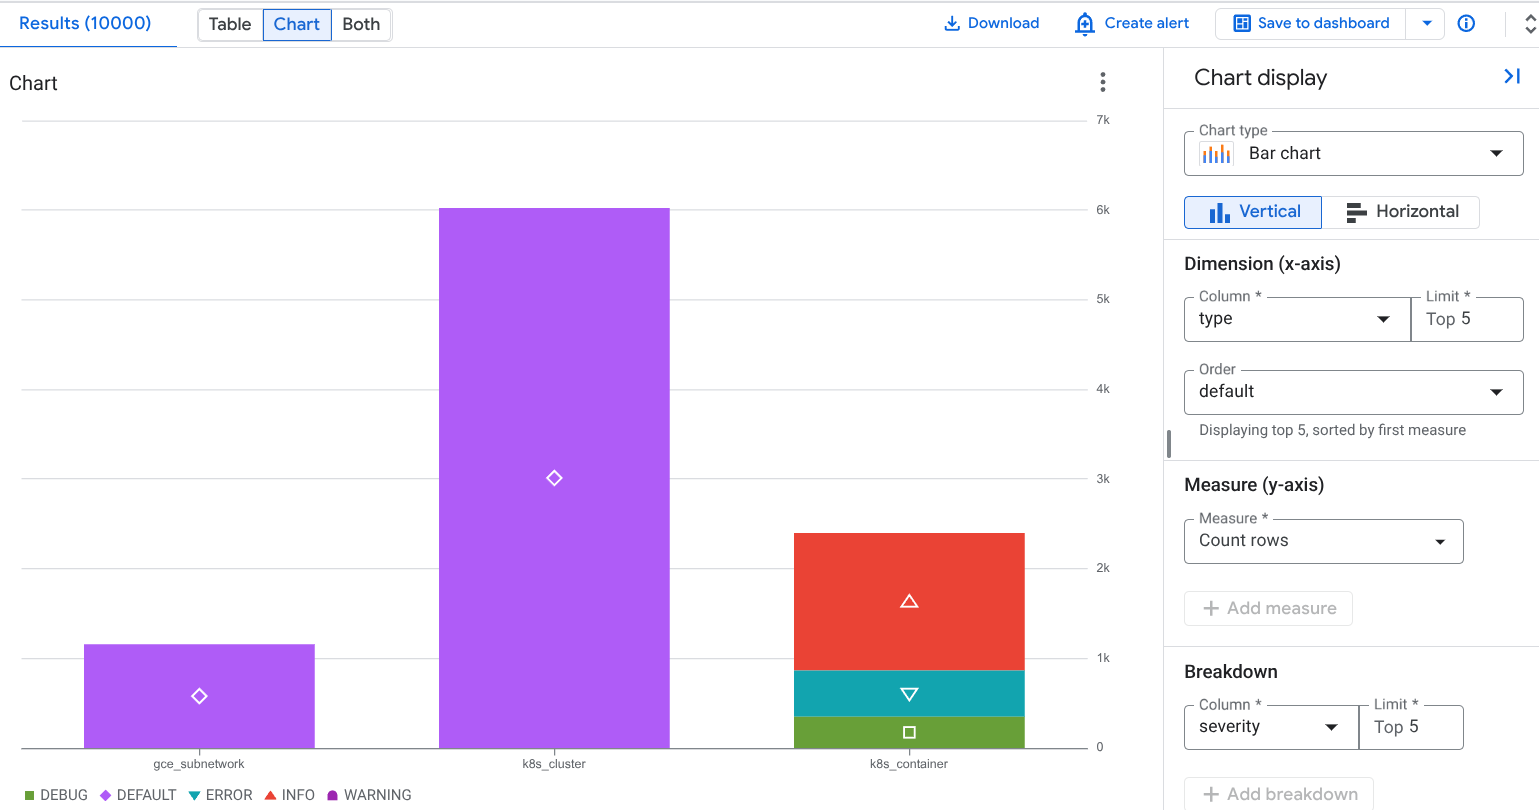Click the expand/collapse results arrows icon
Screen dimensions: 1539x810
click(x=1529, y=24)
